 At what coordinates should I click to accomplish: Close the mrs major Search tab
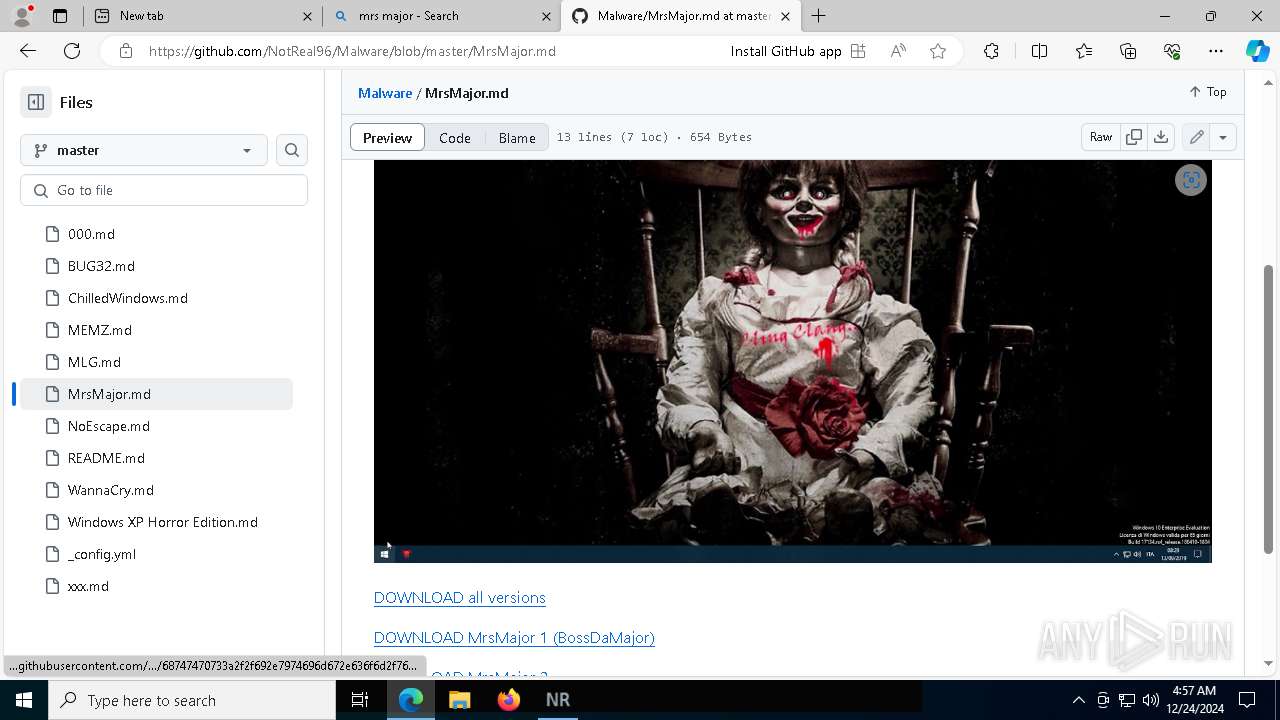point(547,16)
